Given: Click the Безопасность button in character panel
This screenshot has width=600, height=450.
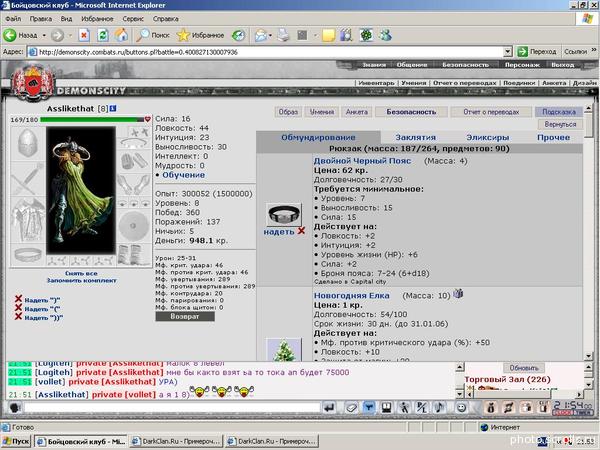Looking at the screenshot, I should (411, 112).
